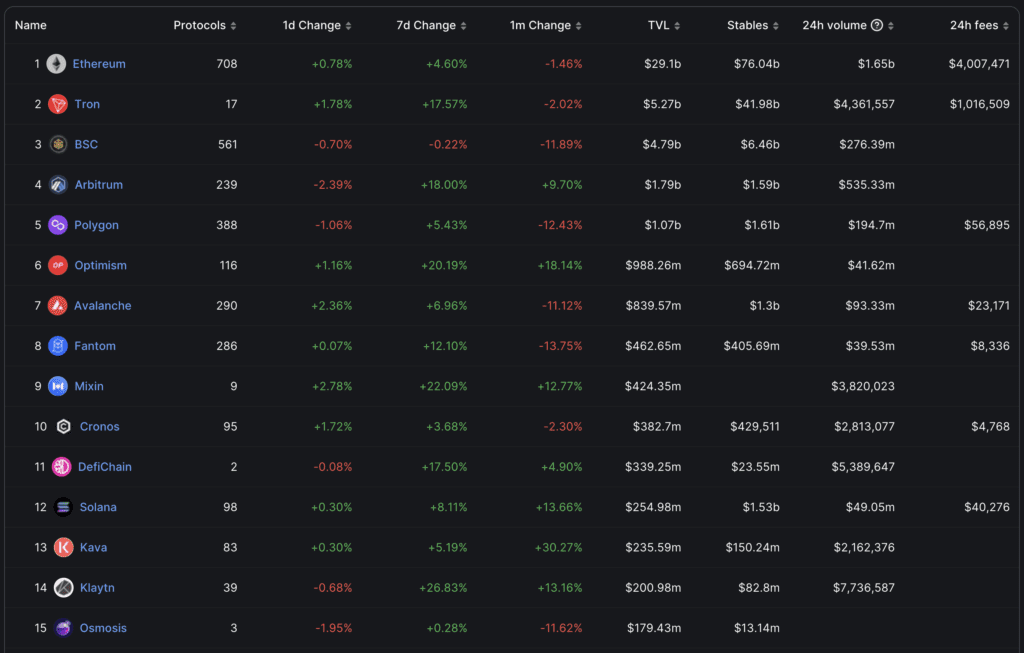Click the Avalanche chain logo icon

(x=57, y=306)
